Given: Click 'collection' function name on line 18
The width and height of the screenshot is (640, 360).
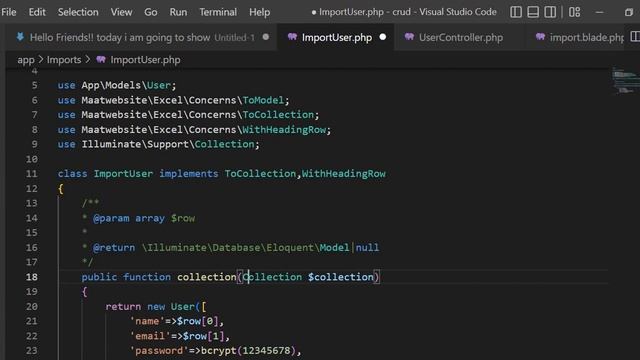Looking at the screenshot, I should tap(207, 277).
